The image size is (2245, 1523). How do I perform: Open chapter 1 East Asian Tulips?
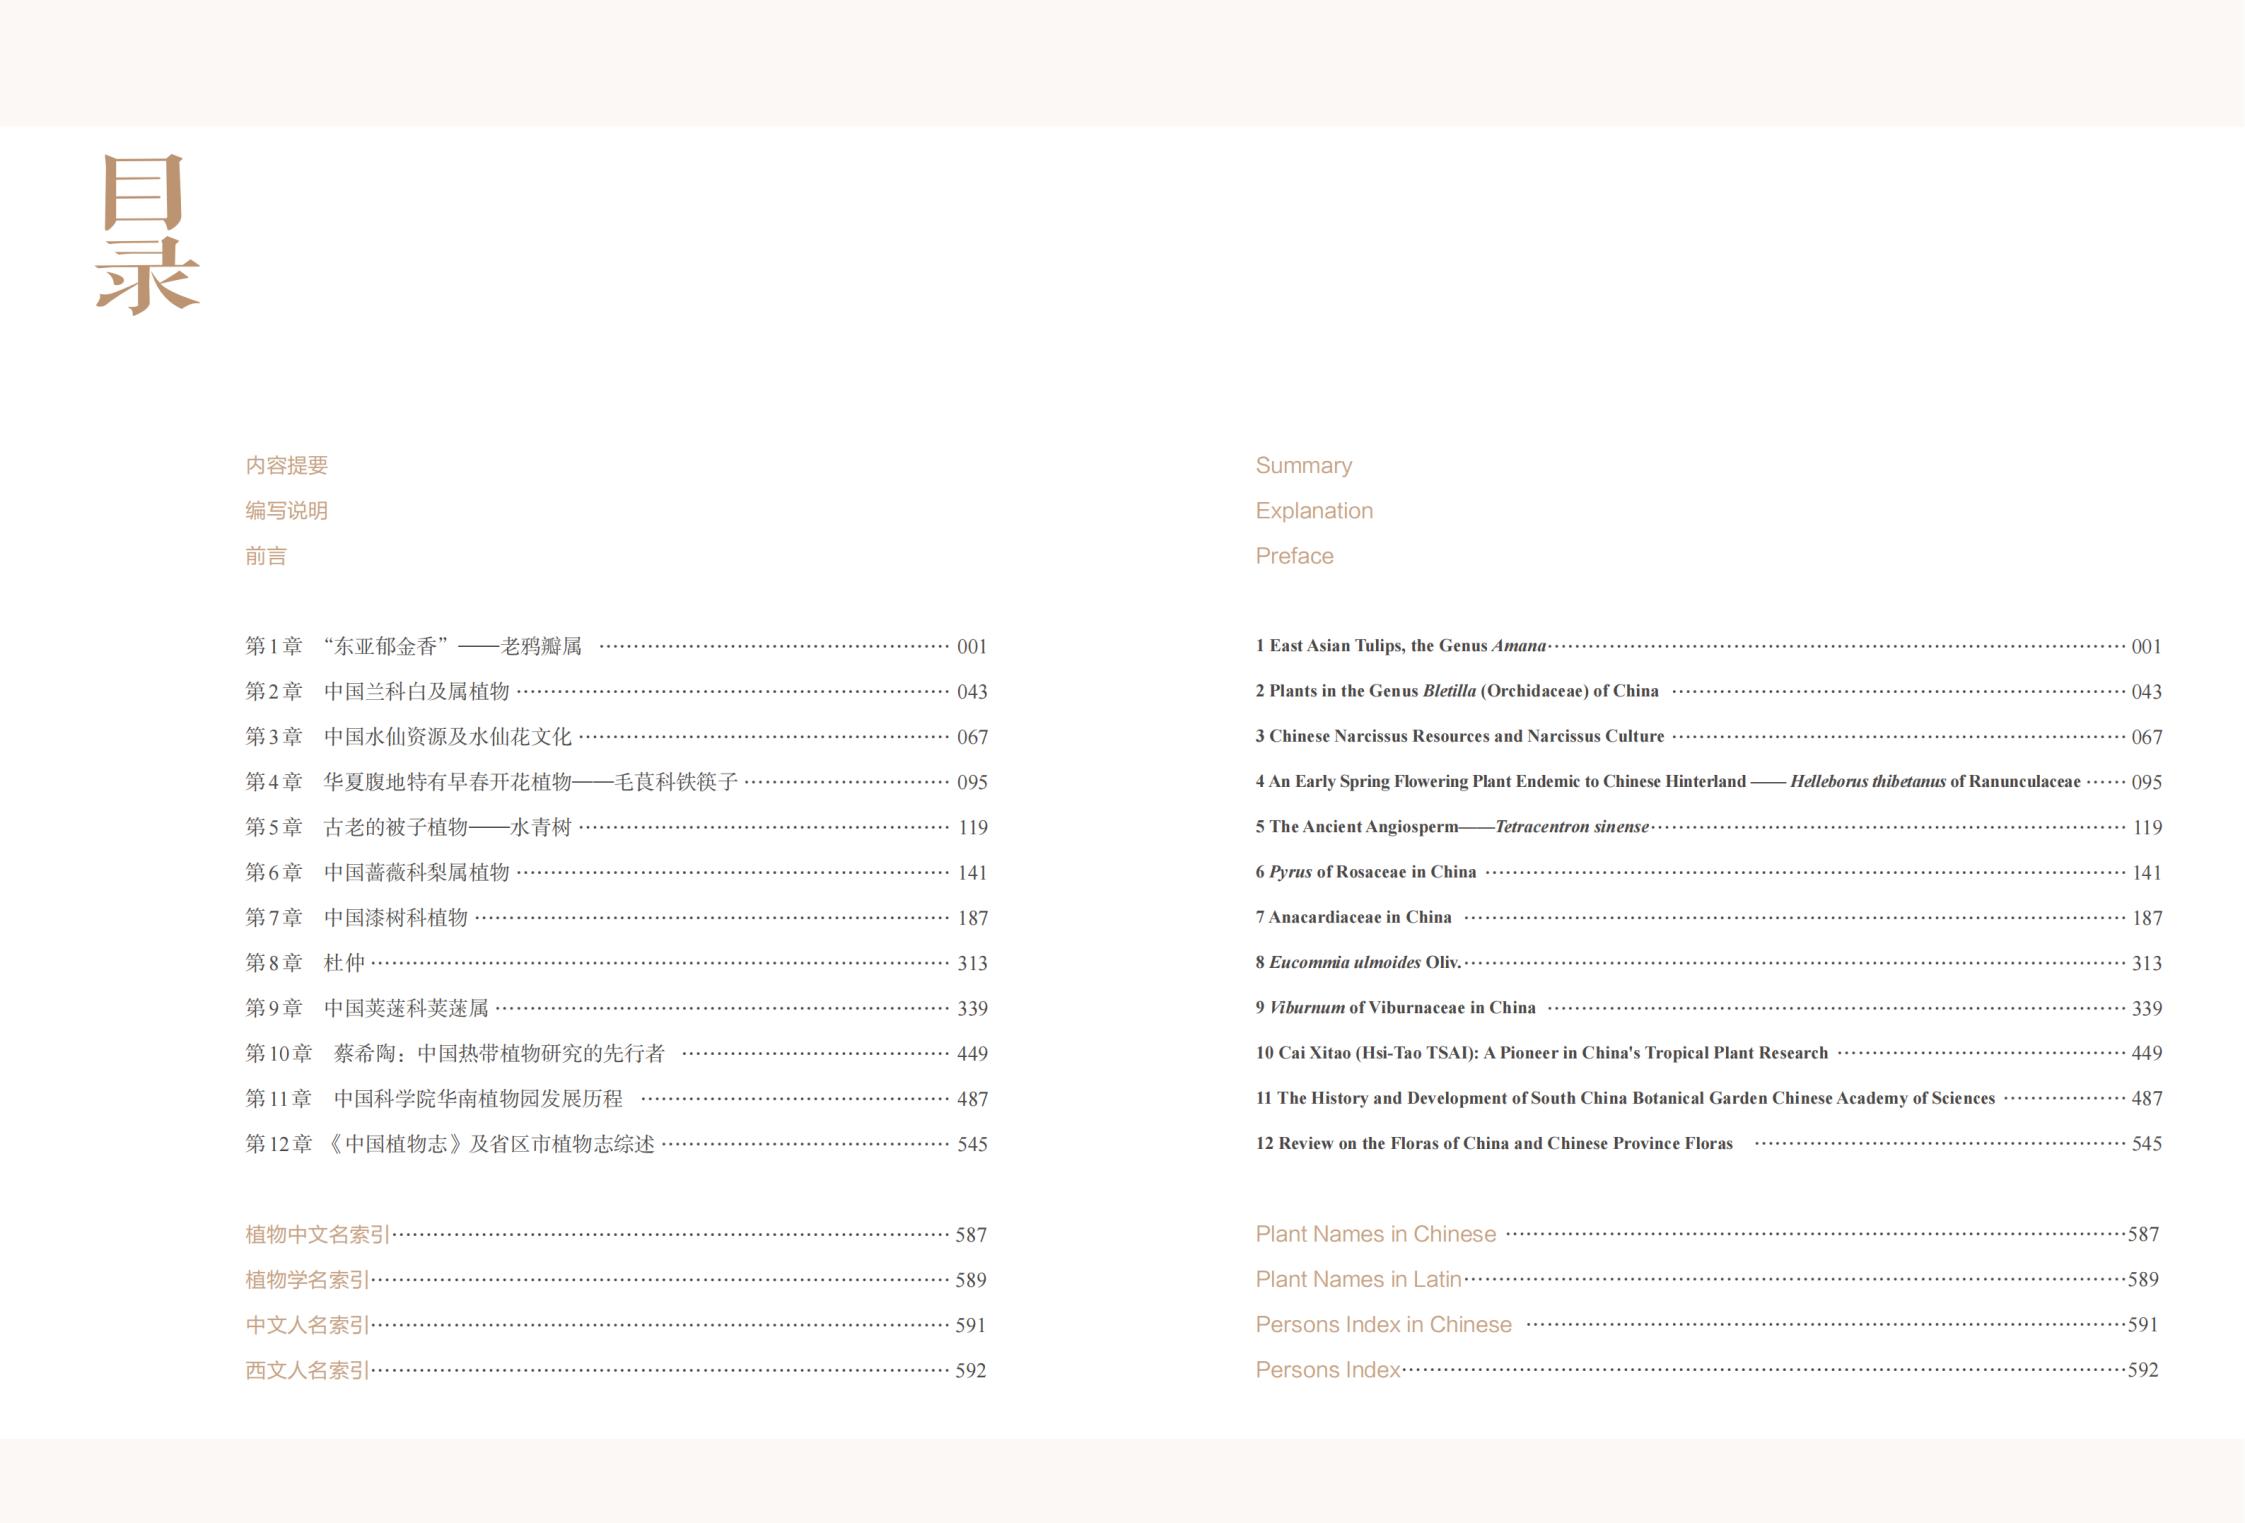pos(1401,646)
